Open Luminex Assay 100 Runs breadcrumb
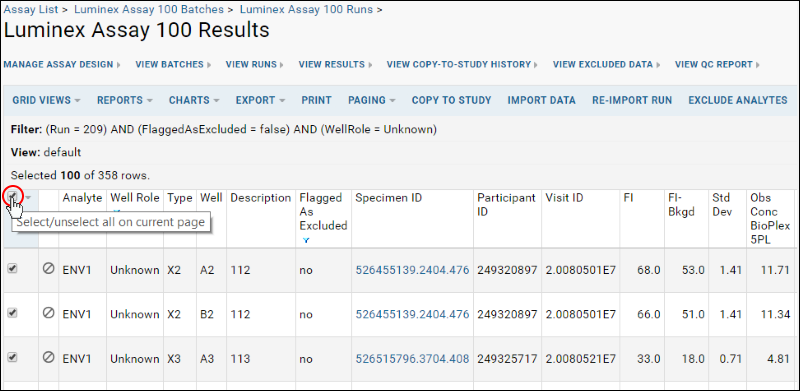 (307, 9)
